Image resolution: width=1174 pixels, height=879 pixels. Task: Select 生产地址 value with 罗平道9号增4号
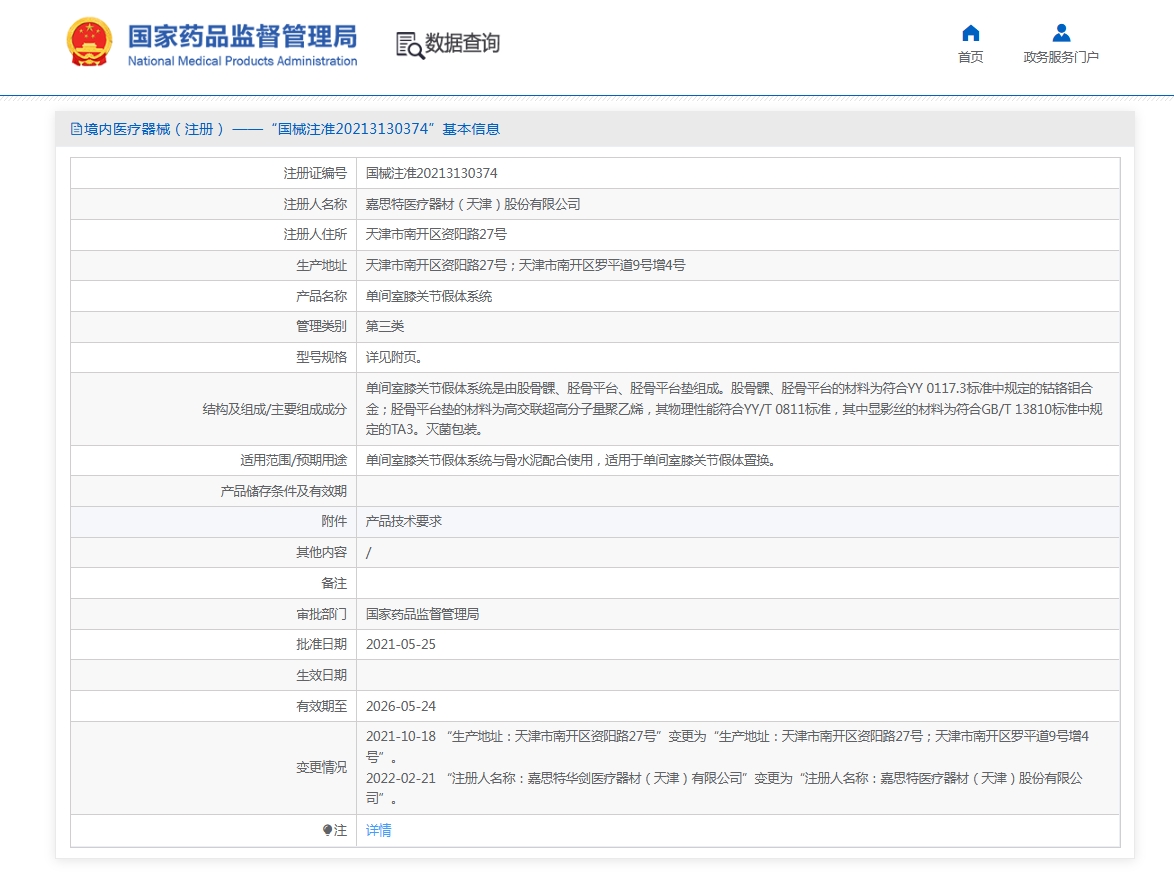pyautogui.click(x=525, y=265)
